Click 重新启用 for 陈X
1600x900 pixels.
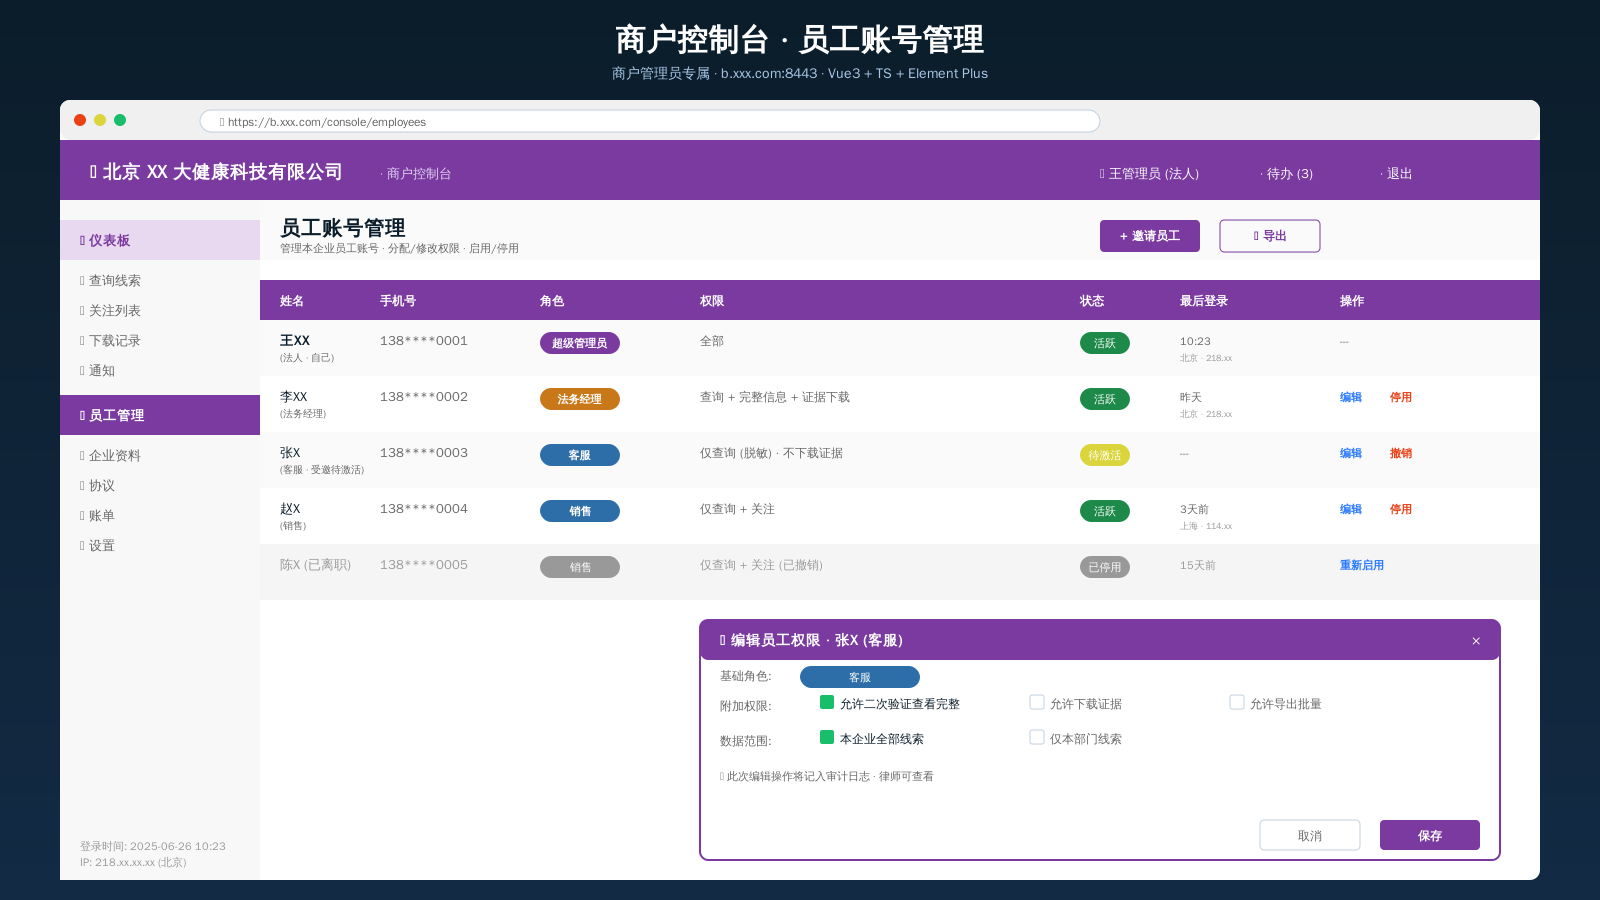pyautogui.click(x=1362, y=565)
